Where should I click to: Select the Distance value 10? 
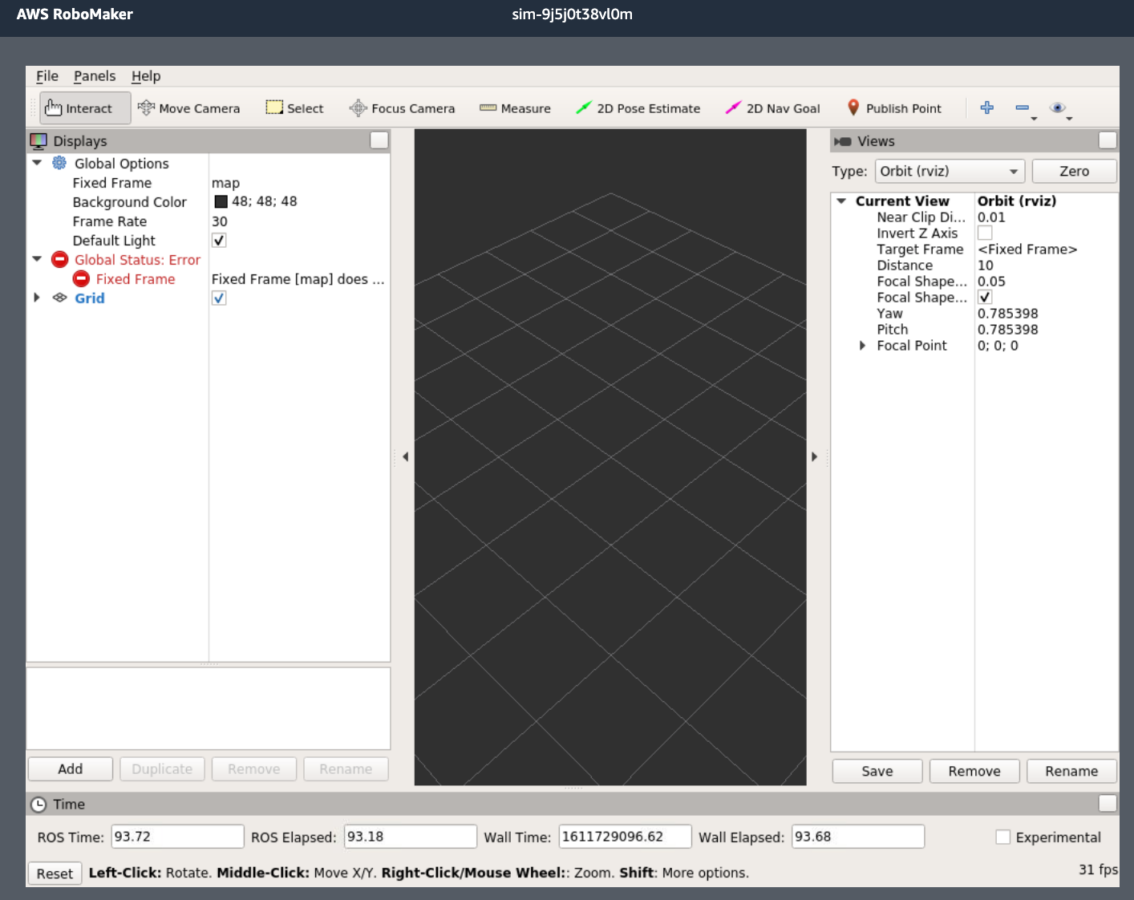985,266
